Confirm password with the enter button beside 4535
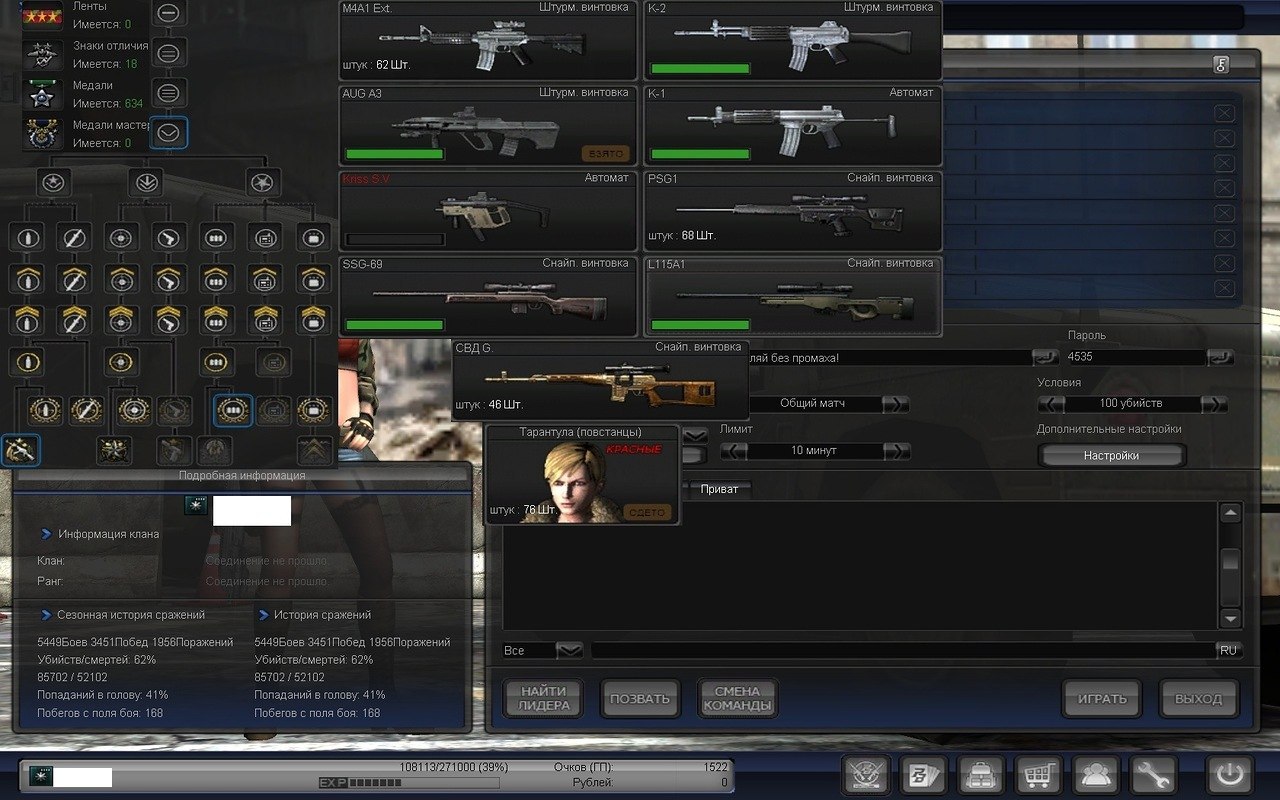 pyautogui.click(x=1220, y=357)
